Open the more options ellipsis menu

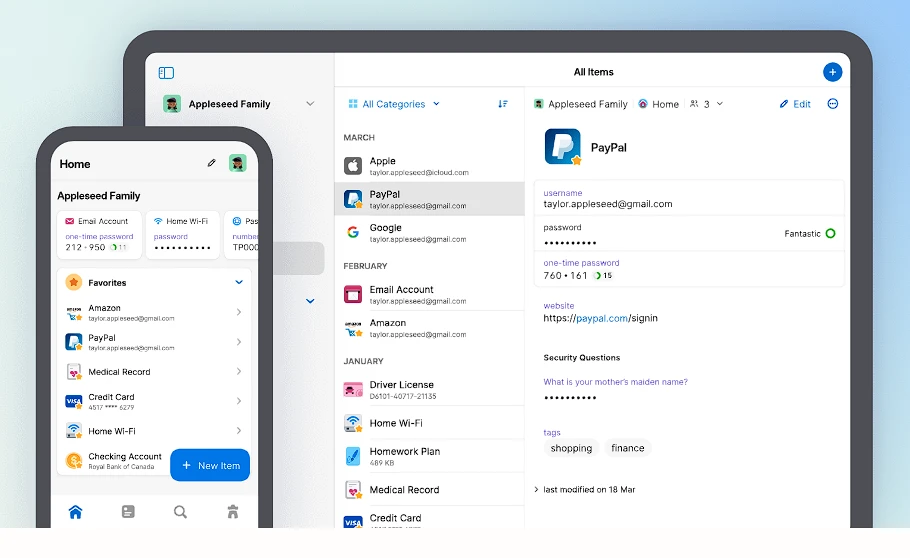(x=833, y=104)
